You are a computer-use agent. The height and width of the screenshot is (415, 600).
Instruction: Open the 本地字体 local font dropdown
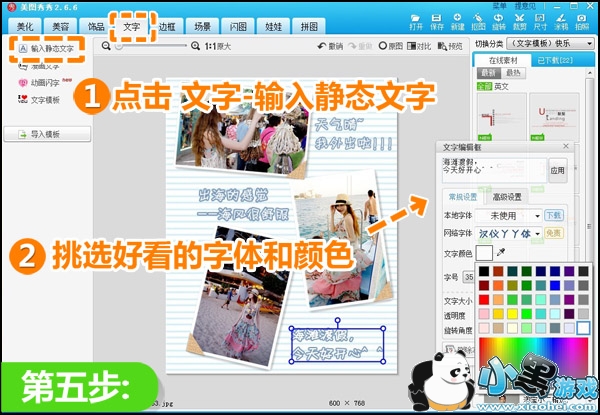pos(509,216)
